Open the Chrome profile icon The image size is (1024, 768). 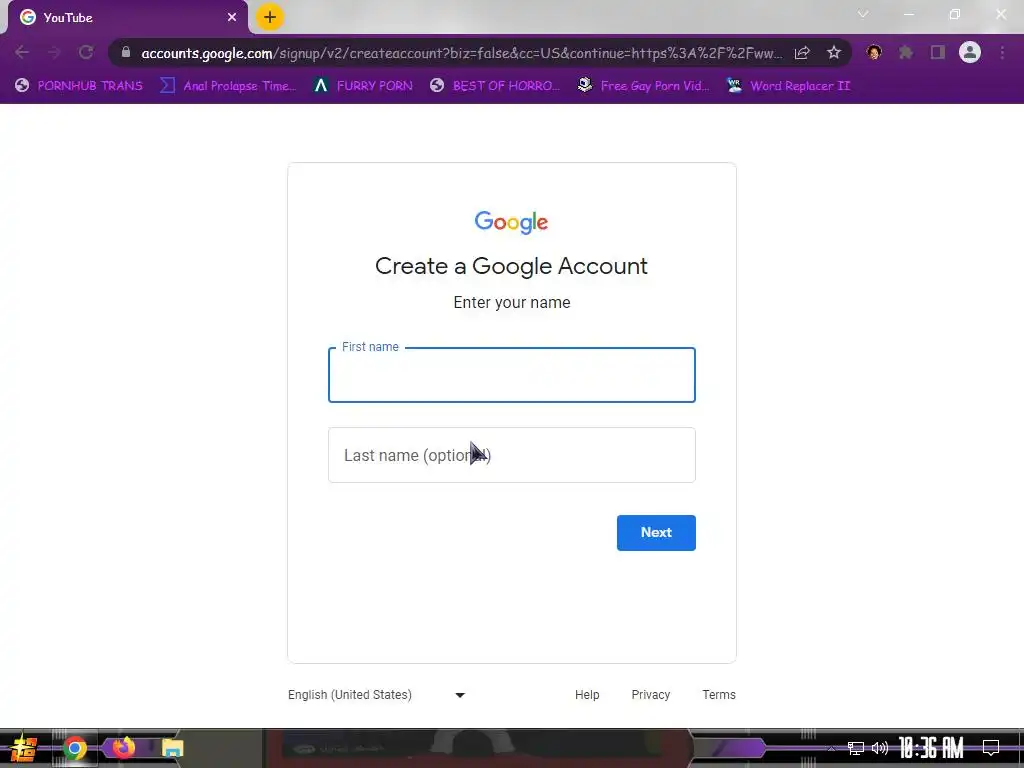(970, 52)
